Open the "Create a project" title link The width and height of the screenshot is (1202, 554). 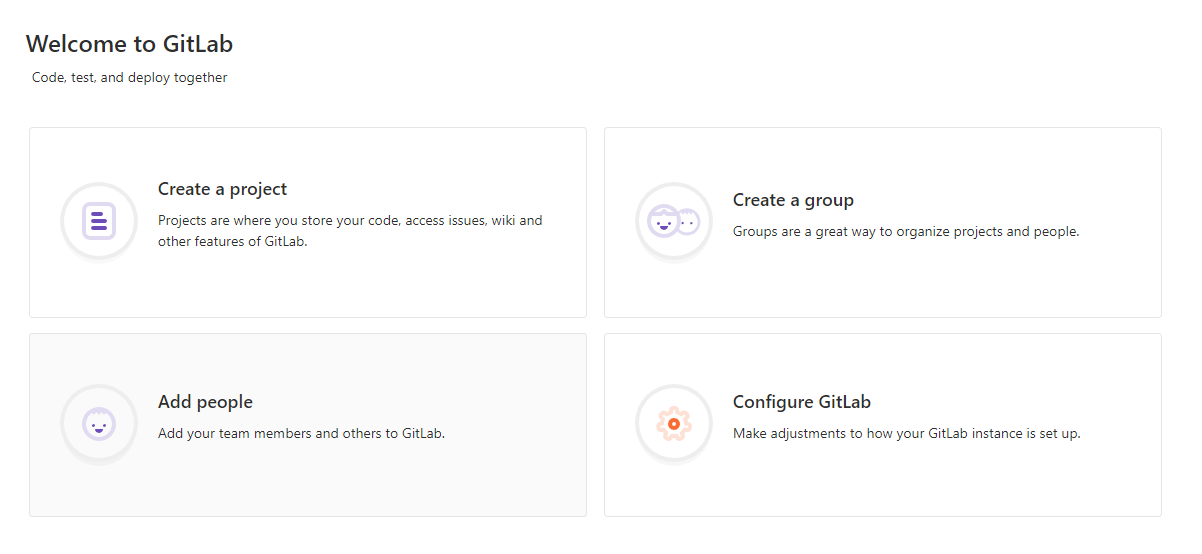click(222, 189)
